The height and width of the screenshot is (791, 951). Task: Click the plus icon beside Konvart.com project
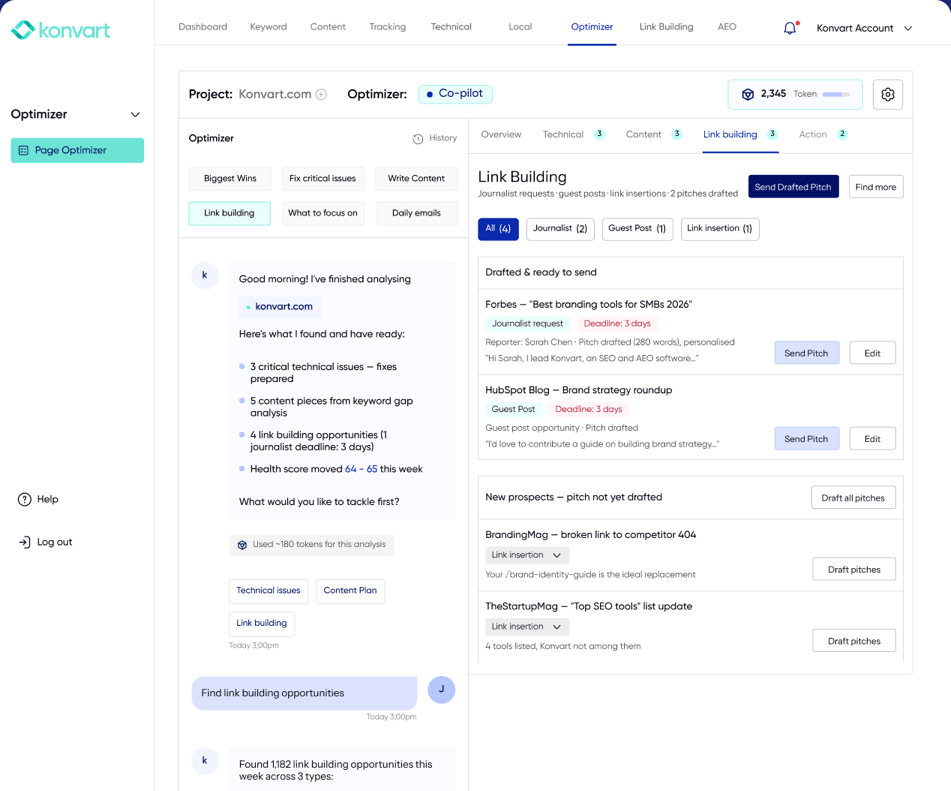tap(321, 94)
